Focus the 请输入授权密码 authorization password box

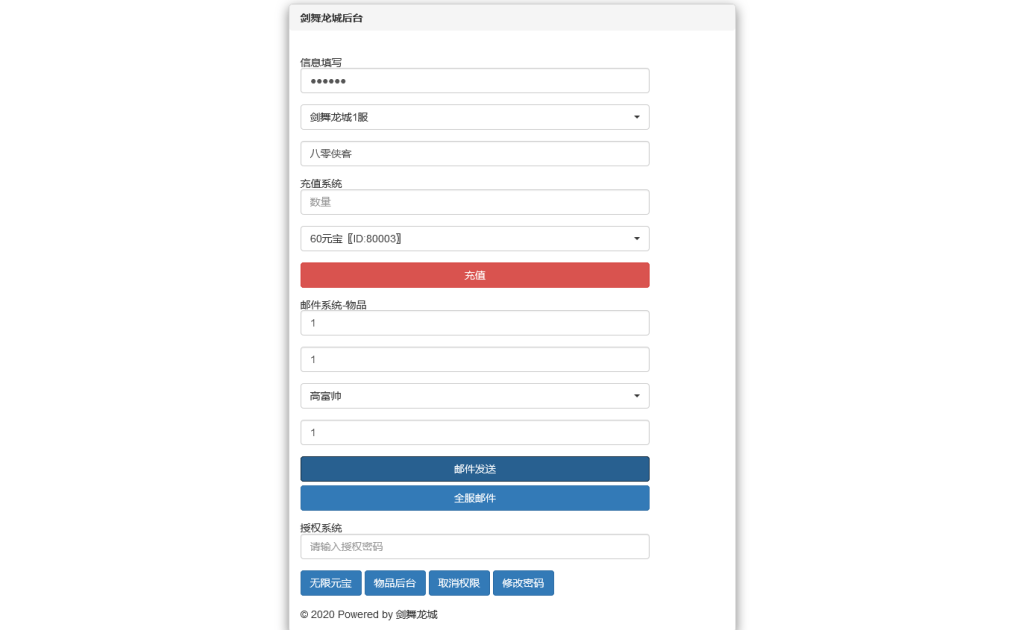474,546
